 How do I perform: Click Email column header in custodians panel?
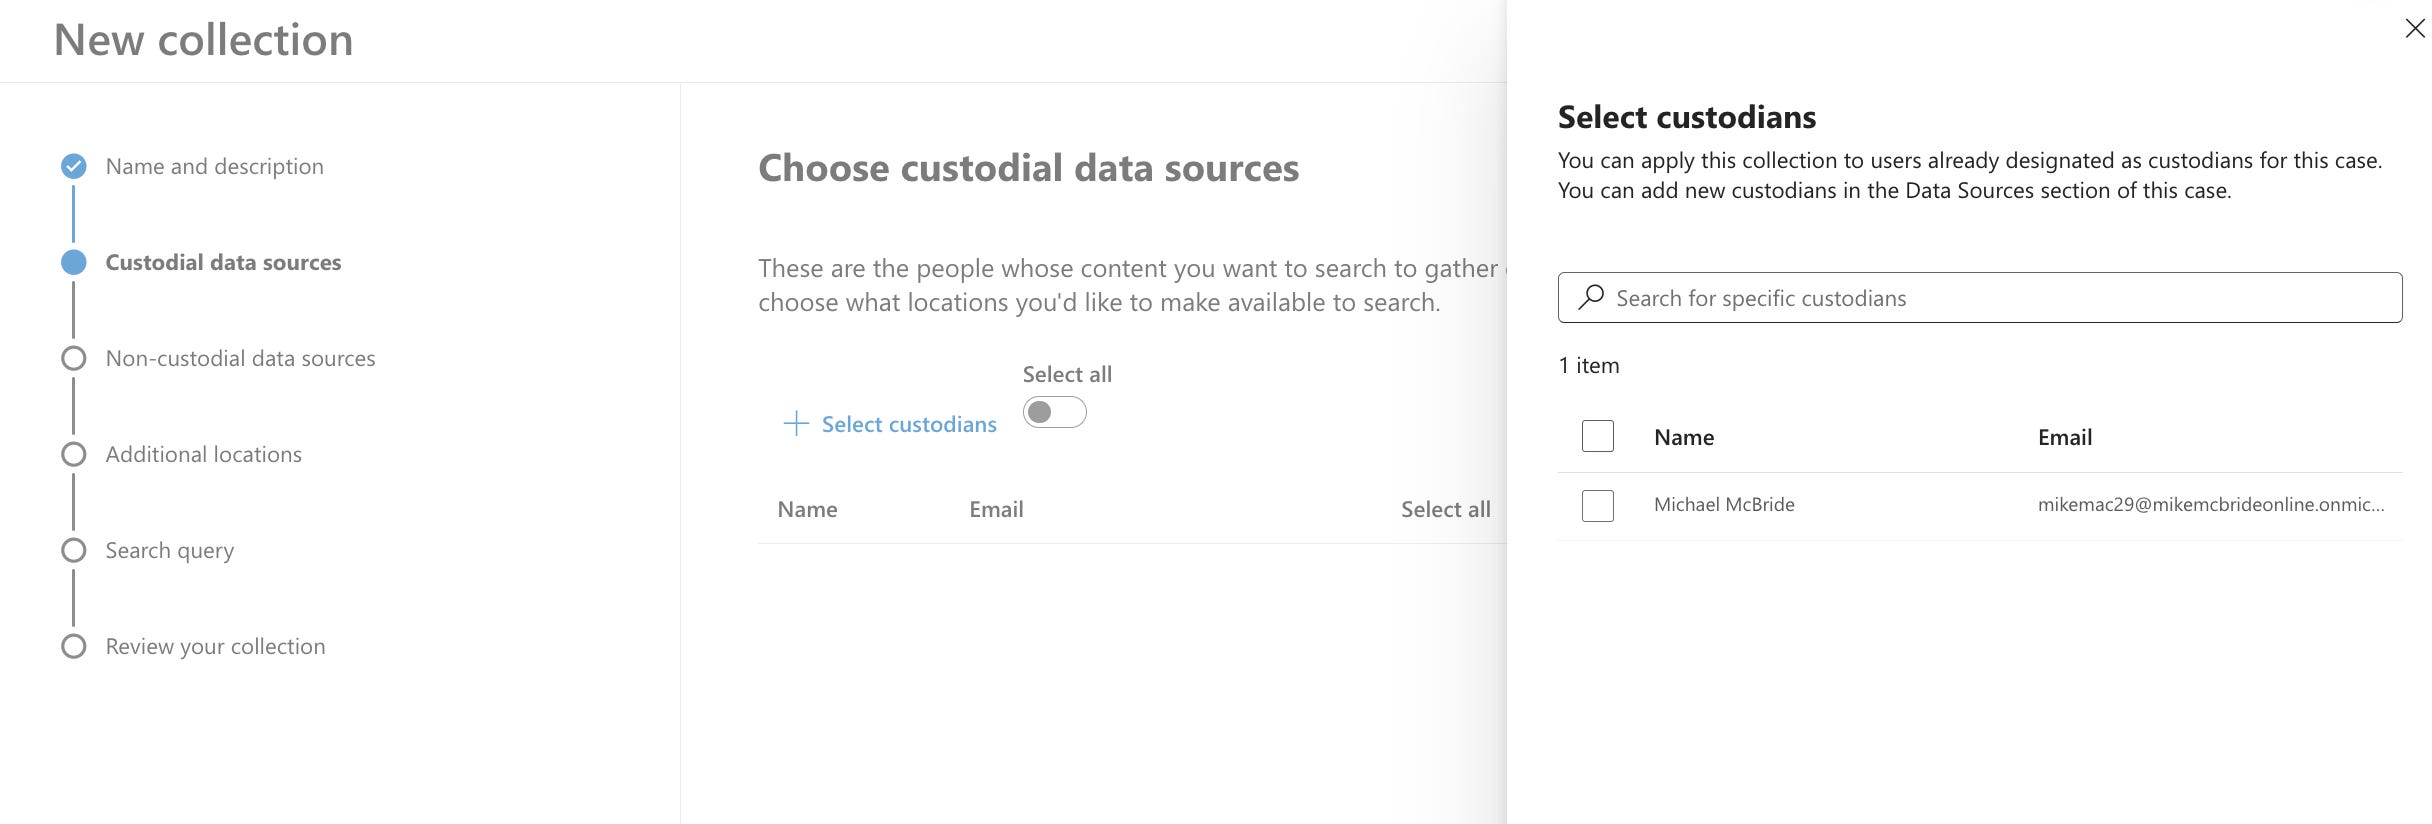tap(2064, 437)
